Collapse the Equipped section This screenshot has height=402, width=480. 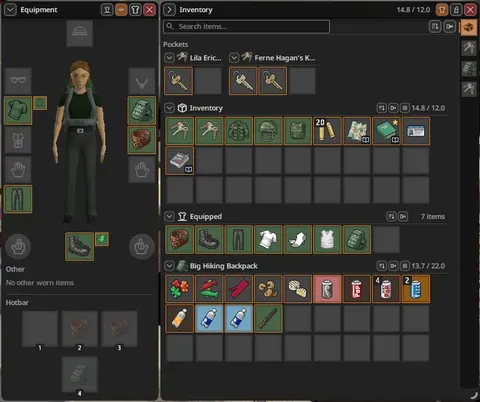pos(169,217)
